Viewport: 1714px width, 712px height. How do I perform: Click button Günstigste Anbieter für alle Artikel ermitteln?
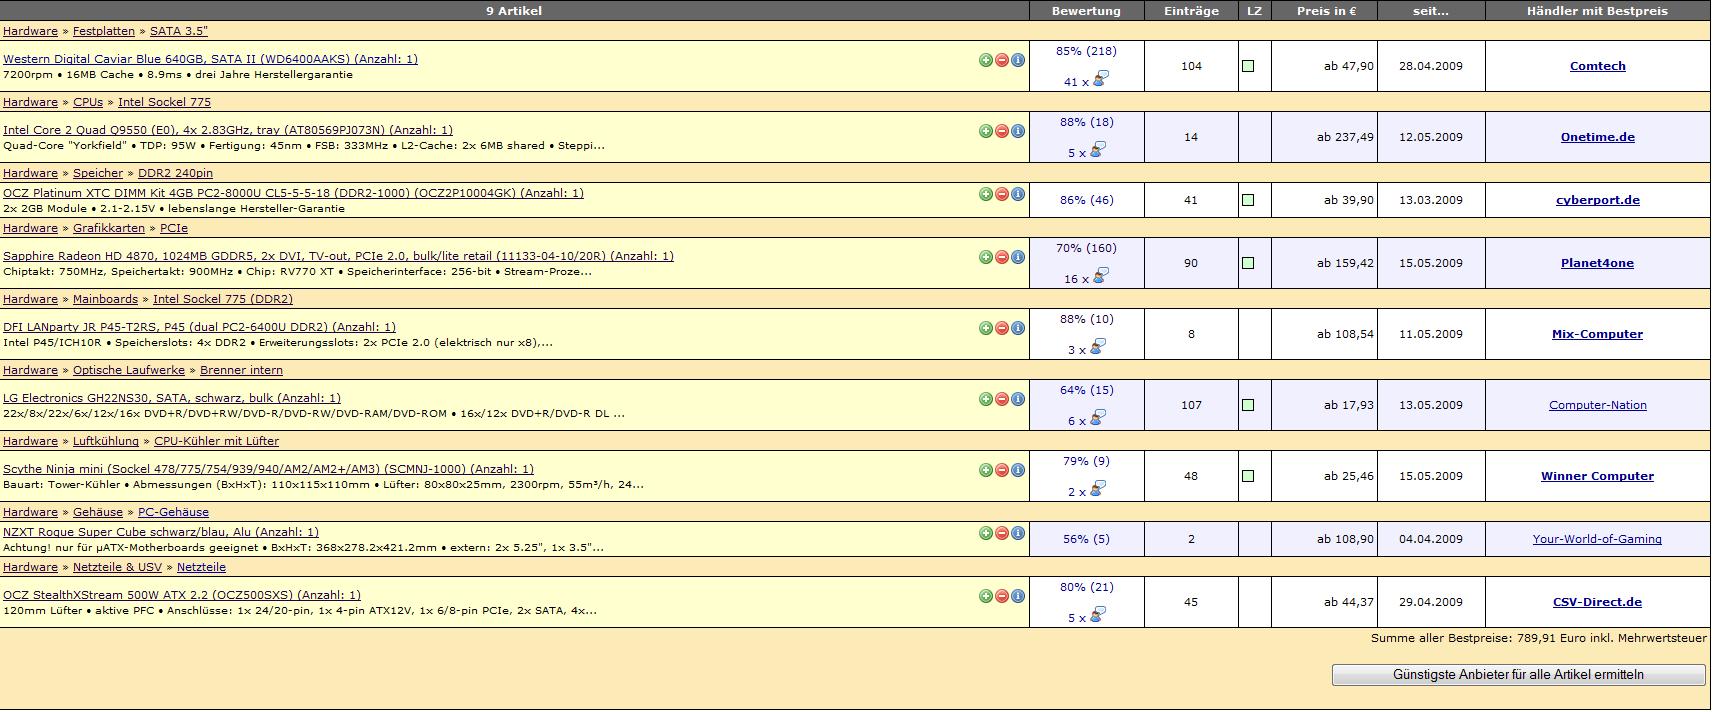pos(1518,675)
